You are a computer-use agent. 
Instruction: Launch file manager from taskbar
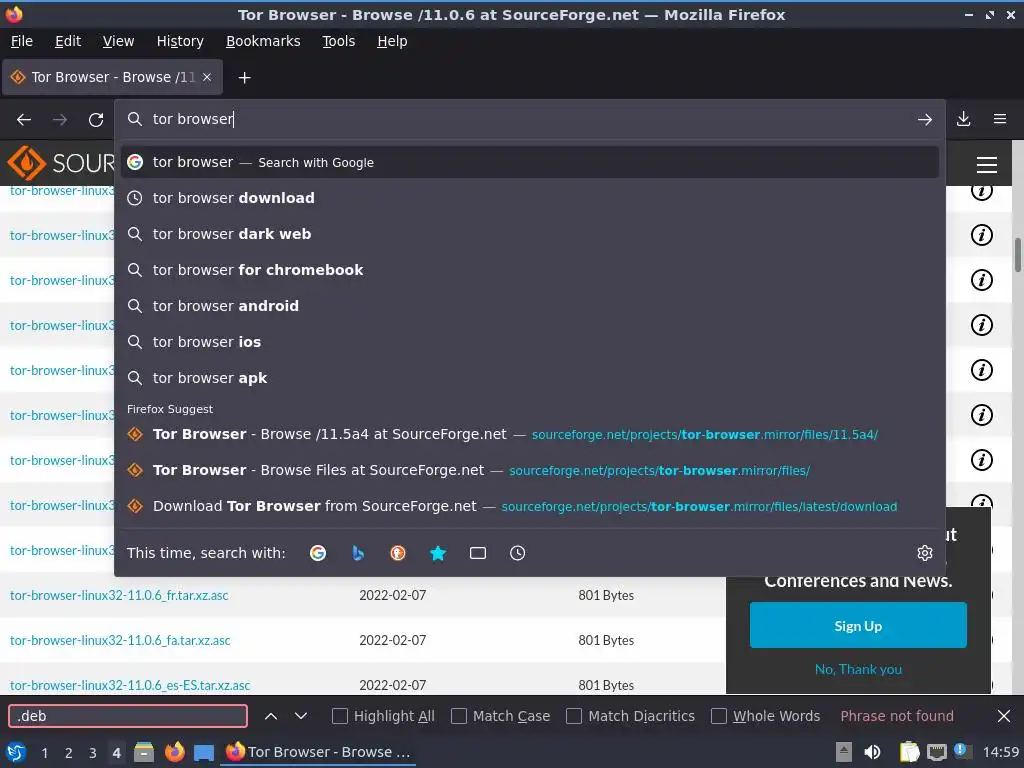pyautogui.click(x=144, y=752)
